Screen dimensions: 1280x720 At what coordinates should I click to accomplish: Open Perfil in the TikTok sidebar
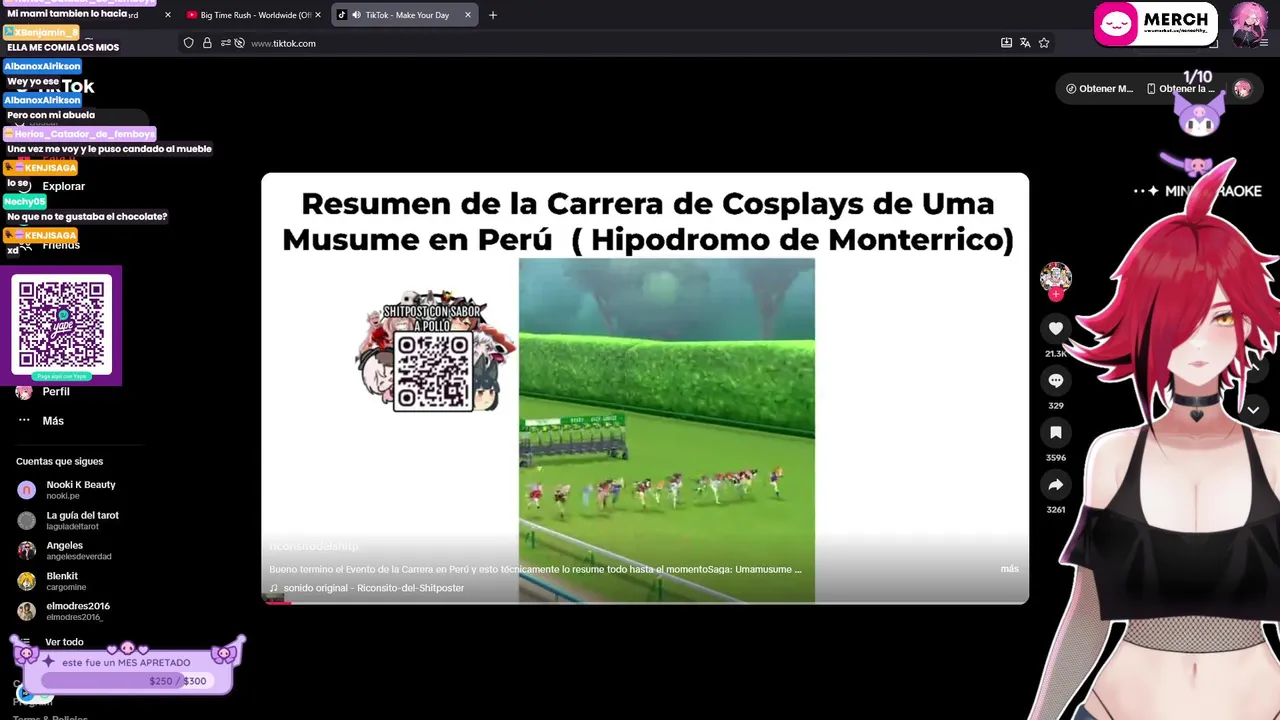click(56, 392)
